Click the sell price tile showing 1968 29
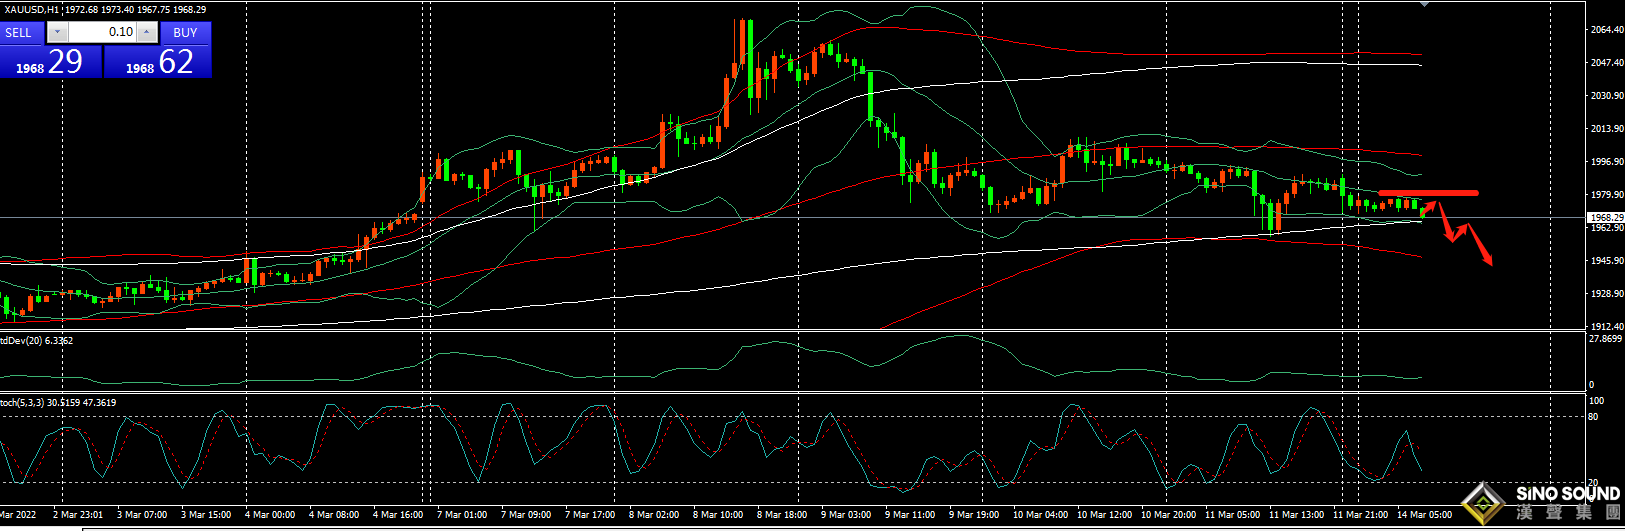The height and width of the screenshot is (531, 1625). pos(50,62)
